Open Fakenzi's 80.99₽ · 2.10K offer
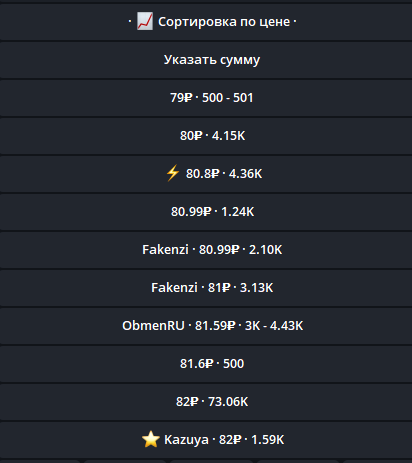412x463 pixels. 206,250
